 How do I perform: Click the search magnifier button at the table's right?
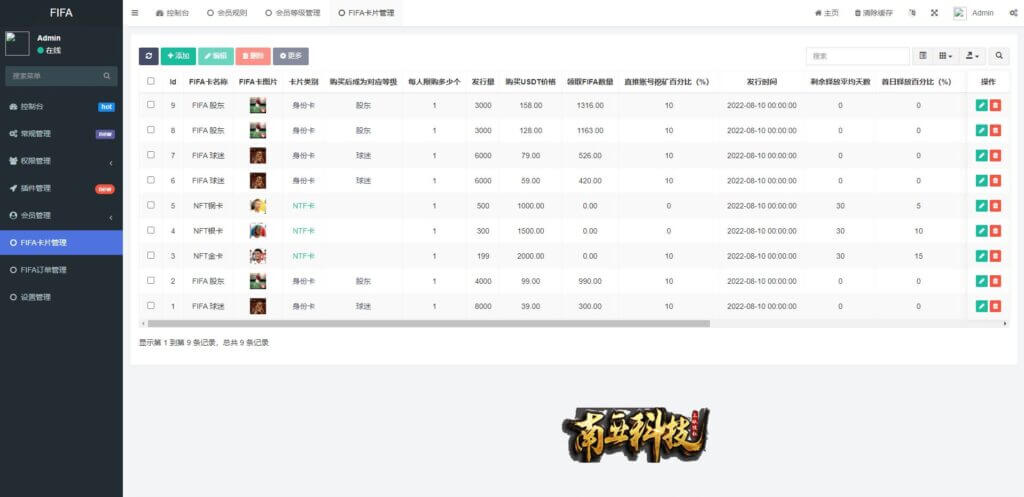coord(999,56)
